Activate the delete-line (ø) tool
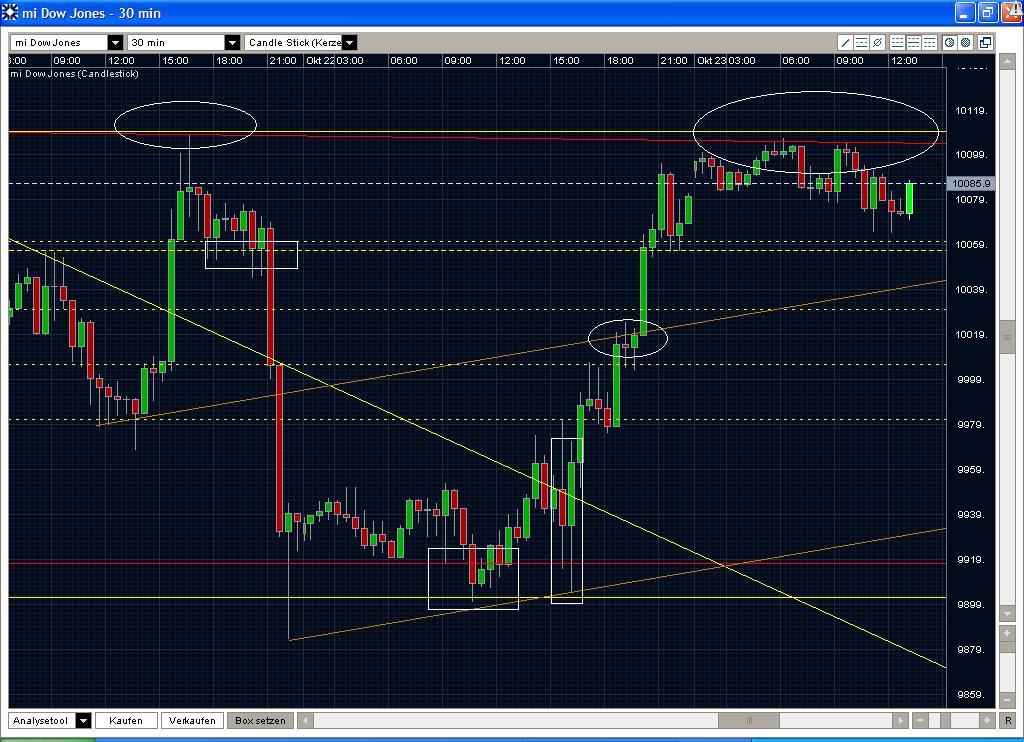Image resolution: width=1024 pixels, height=742 pixels. coord(877,43)
